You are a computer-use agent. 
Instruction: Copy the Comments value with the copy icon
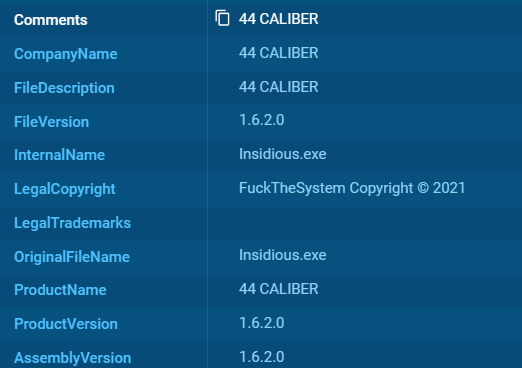222,18
